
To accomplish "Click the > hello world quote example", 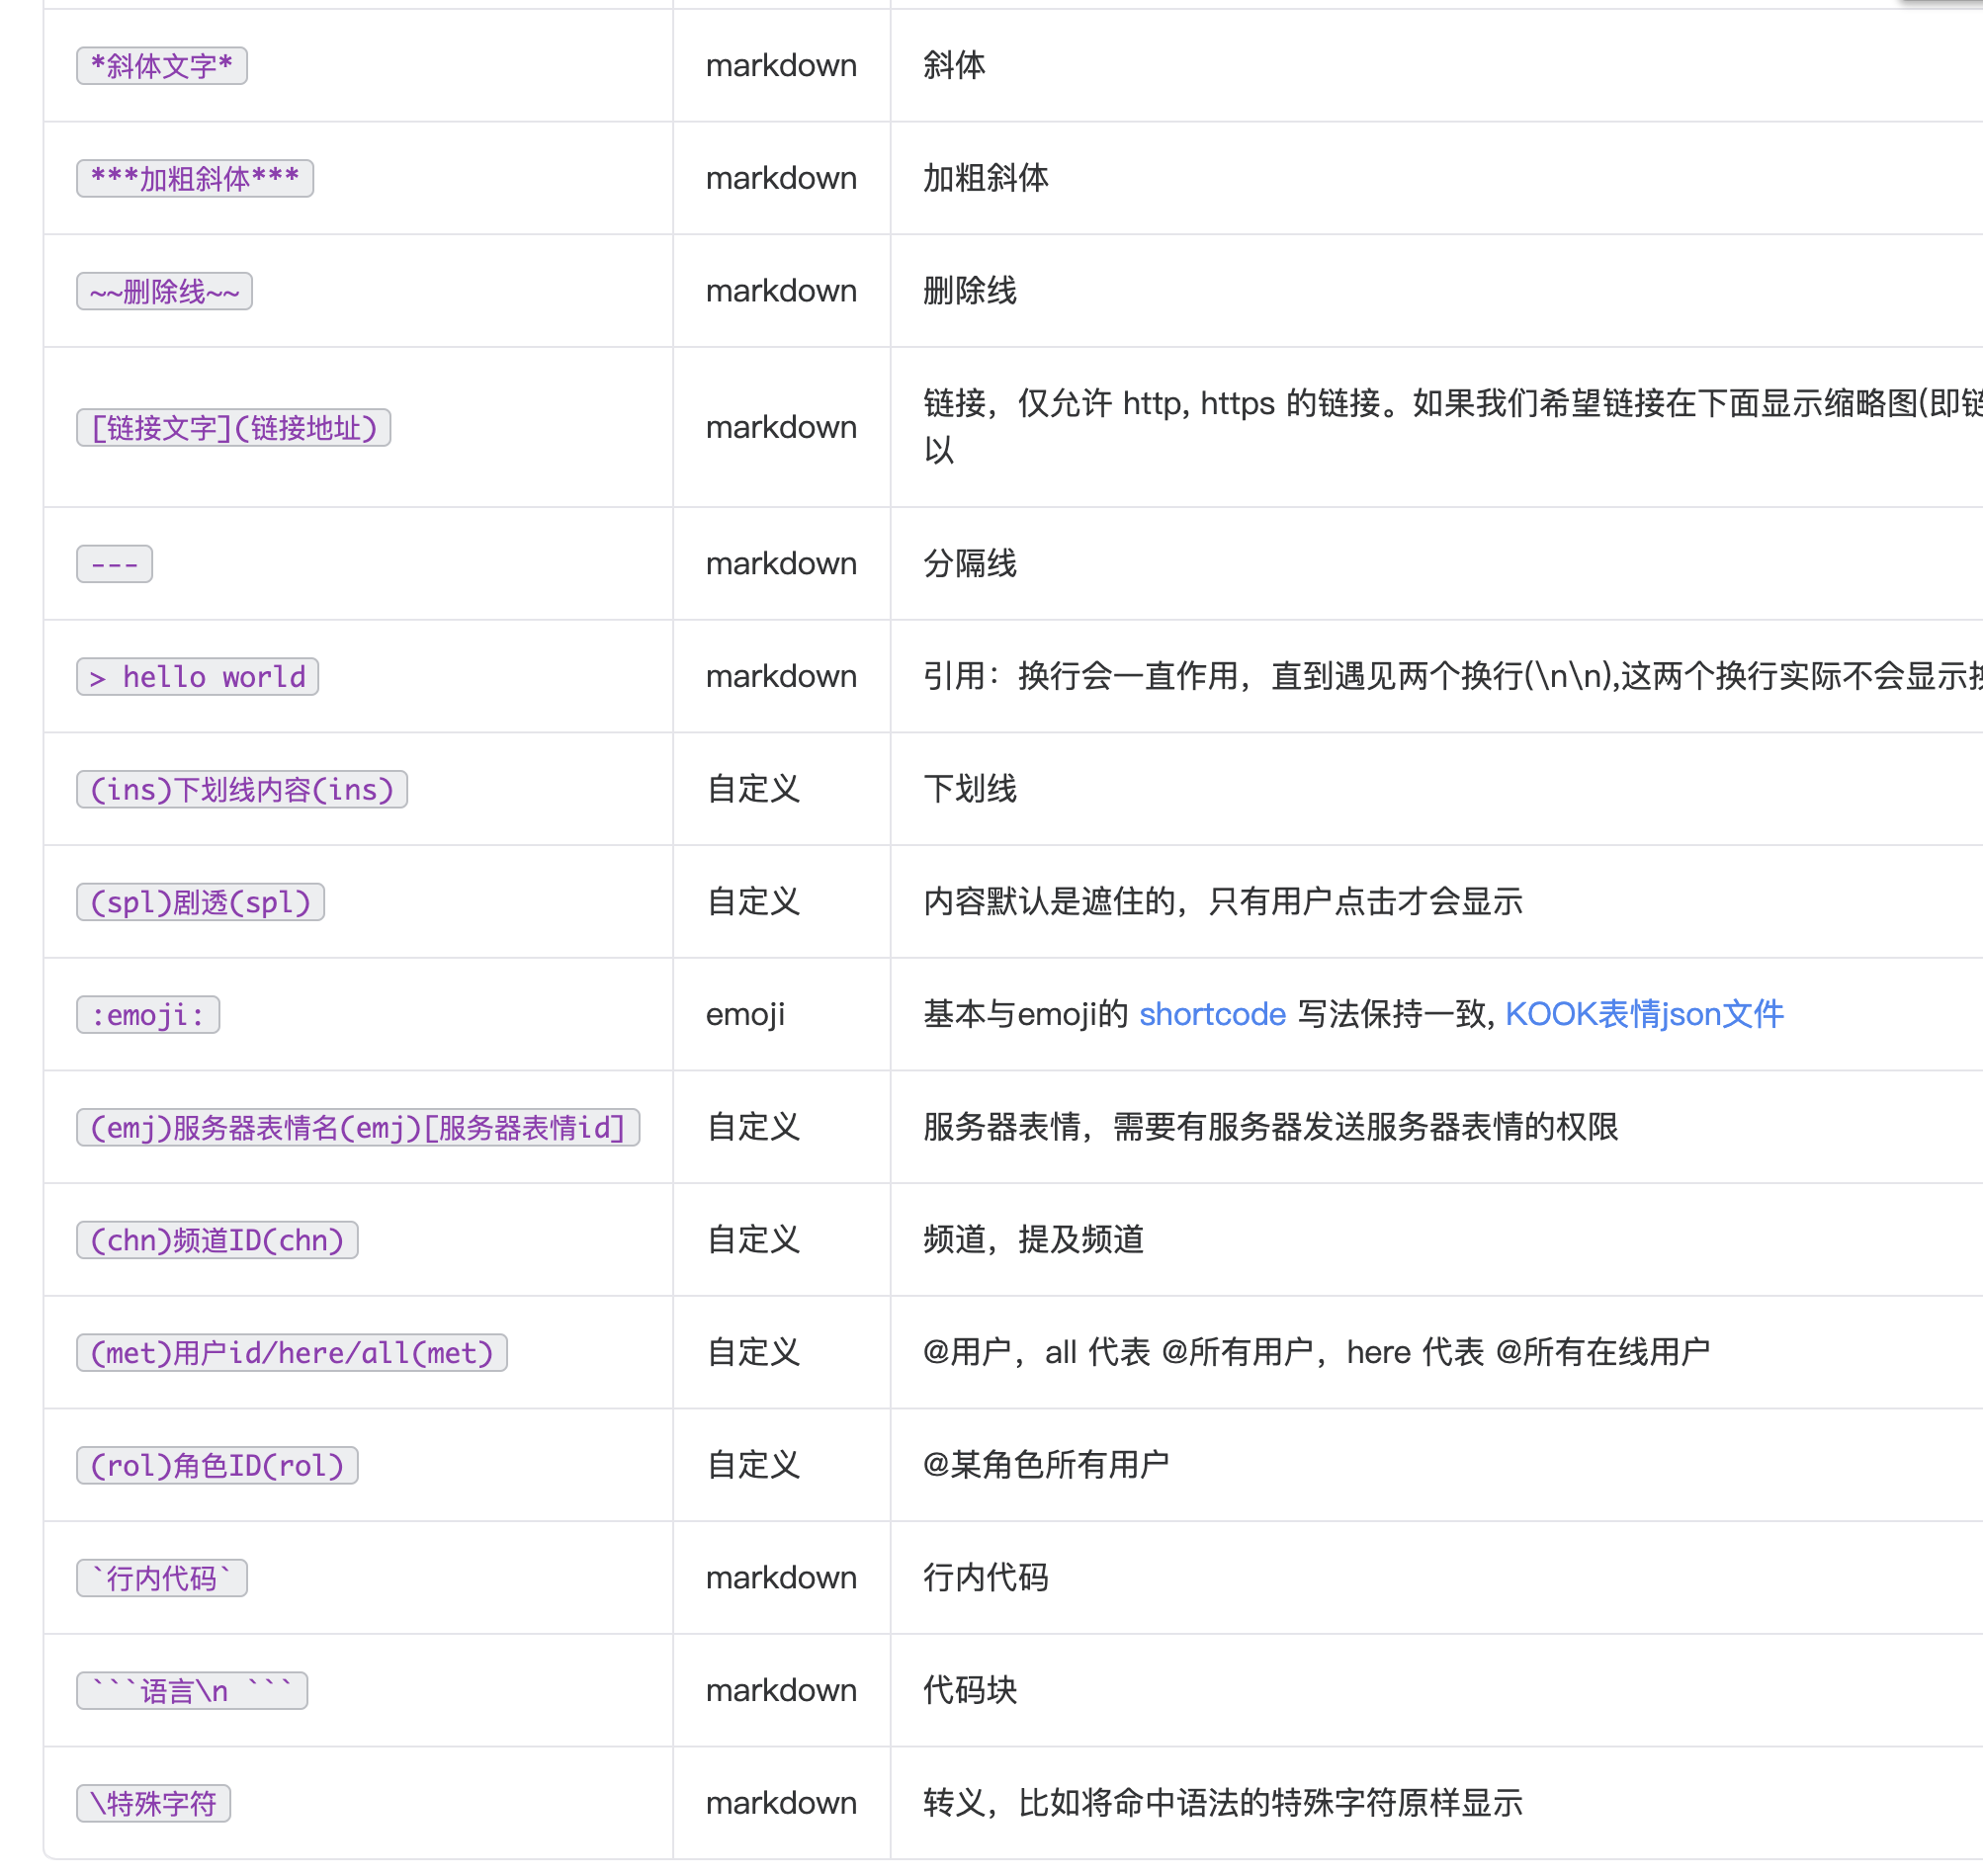I will 197,676.
